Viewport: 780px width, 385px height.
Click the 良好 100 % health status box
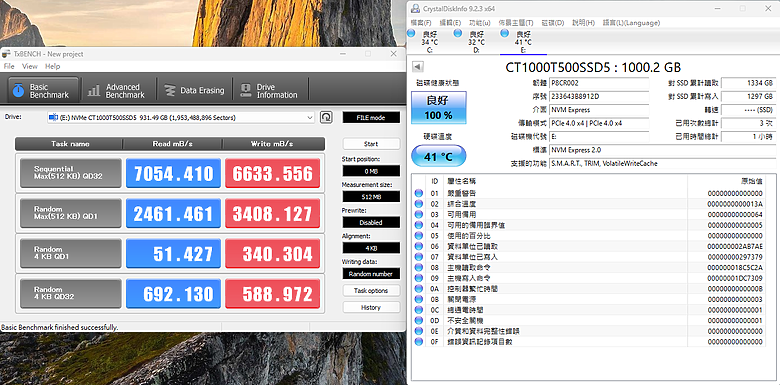pos(439,107)
